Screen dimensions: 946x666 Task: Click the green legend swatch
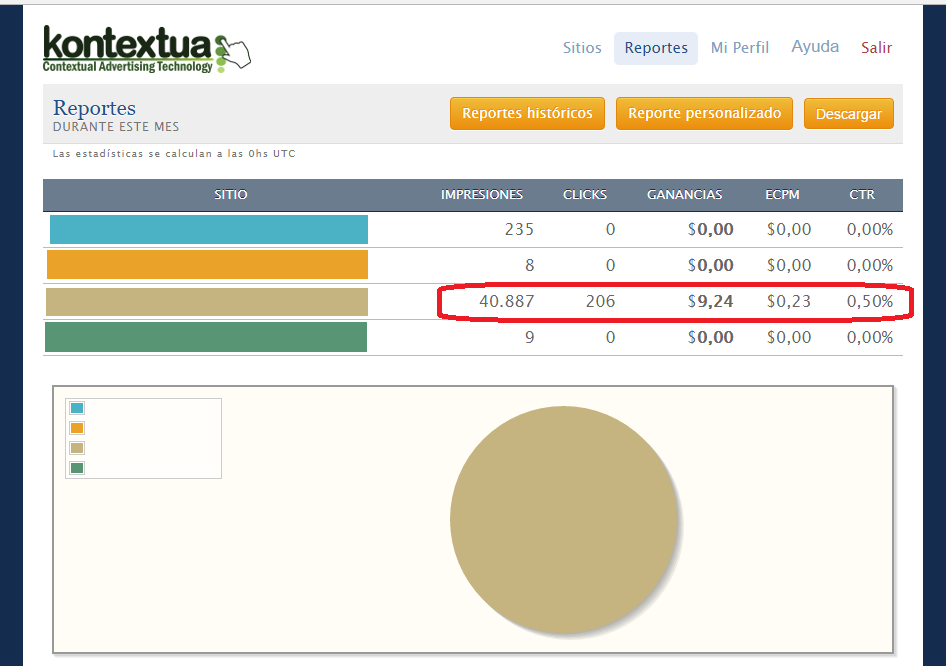click(x=77, y=468)
